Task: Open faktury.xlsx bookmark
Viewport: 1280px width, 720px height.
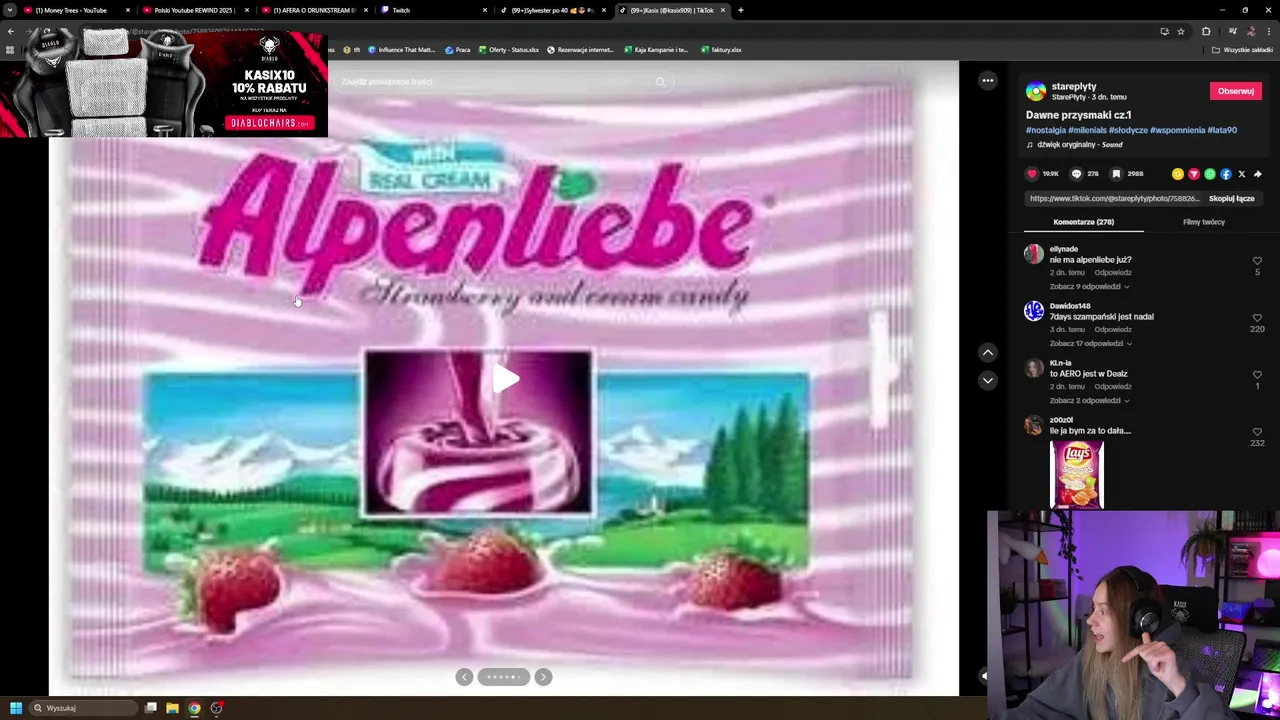Action: click(721, 50)
